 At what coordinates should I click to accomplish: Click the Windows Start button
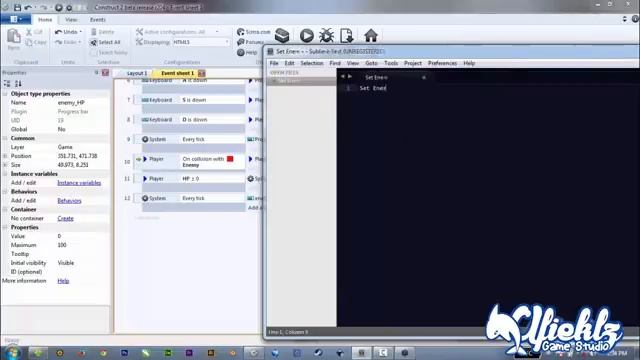[x=13, y=353]
